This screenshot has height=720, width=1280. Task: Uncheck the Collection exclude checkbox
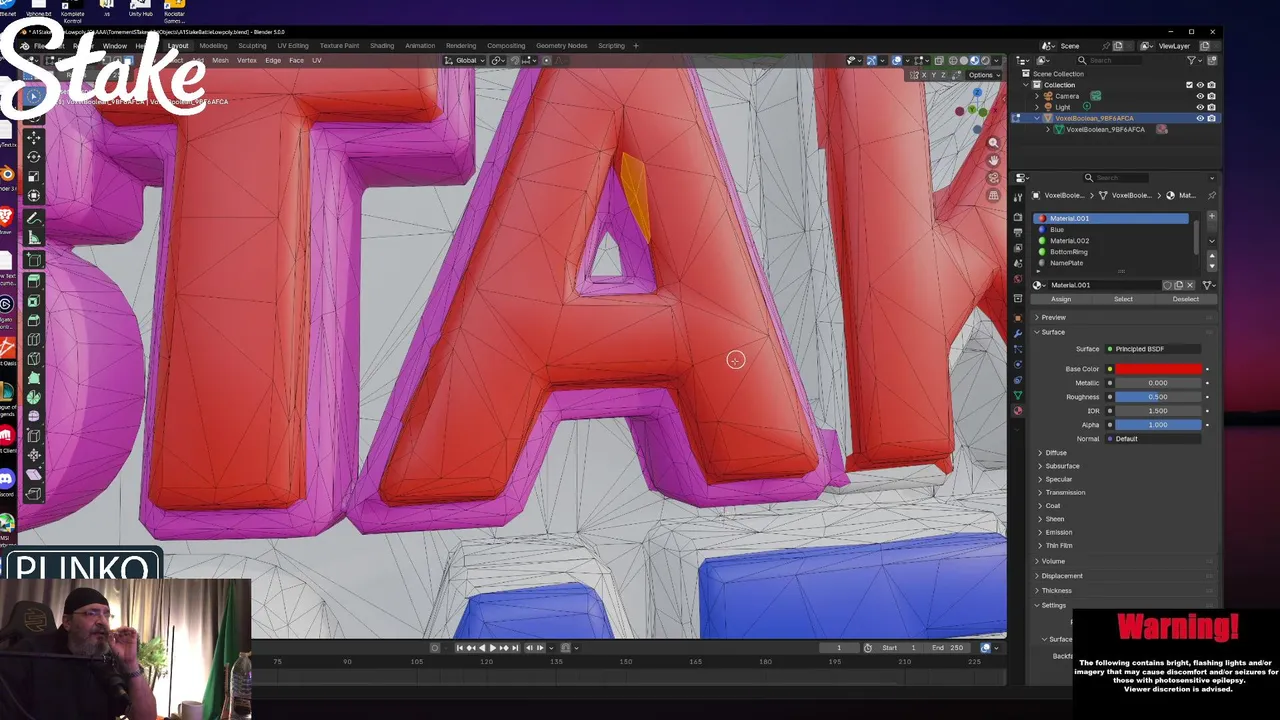pyautogui.click(x=1189, y=85)
